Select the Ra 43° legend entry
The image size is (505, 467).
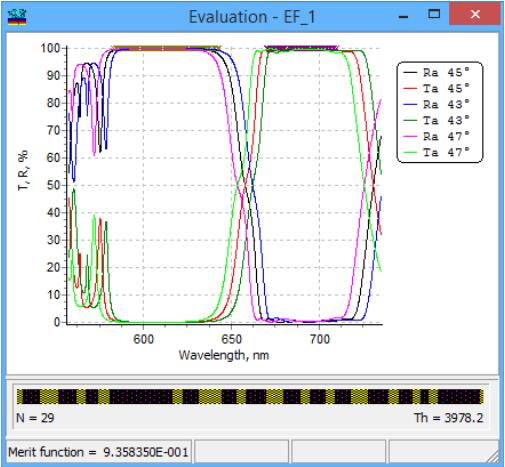[436, 104]
